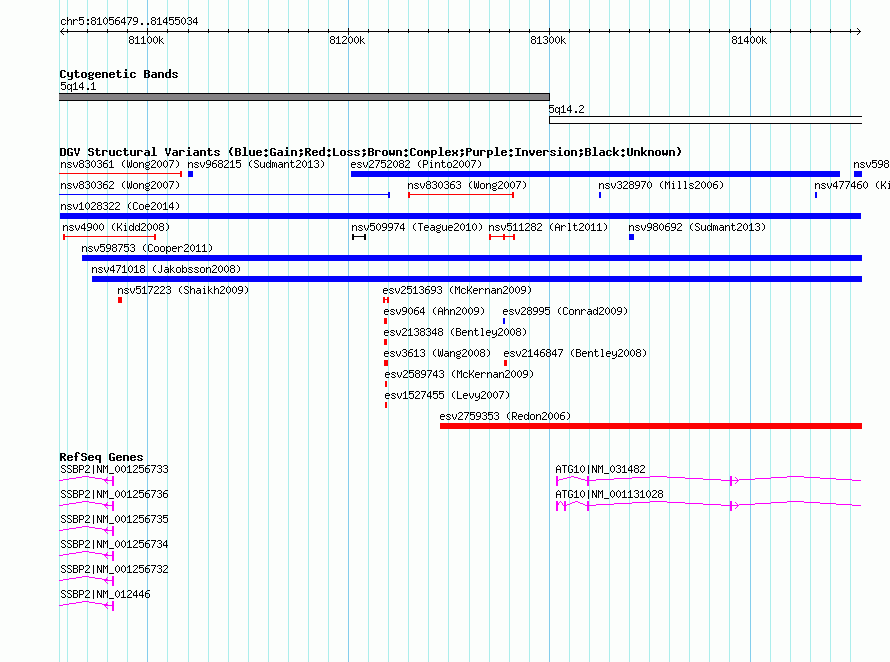Select nsv830362 (Wong2007) variant label
Image resolution: width=890 pixels, height=662 pixels.
click(120, 185)
